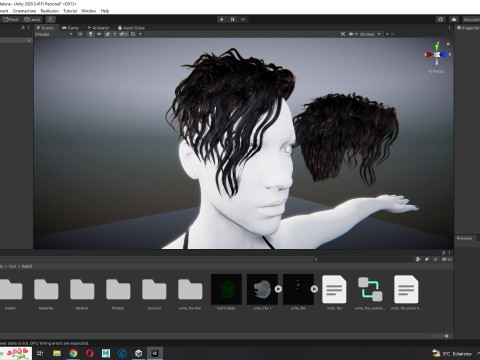Click the blue Z axis of the orientation gizmo
This screenshot has height=360, width=480.
(x=444, y=54)
